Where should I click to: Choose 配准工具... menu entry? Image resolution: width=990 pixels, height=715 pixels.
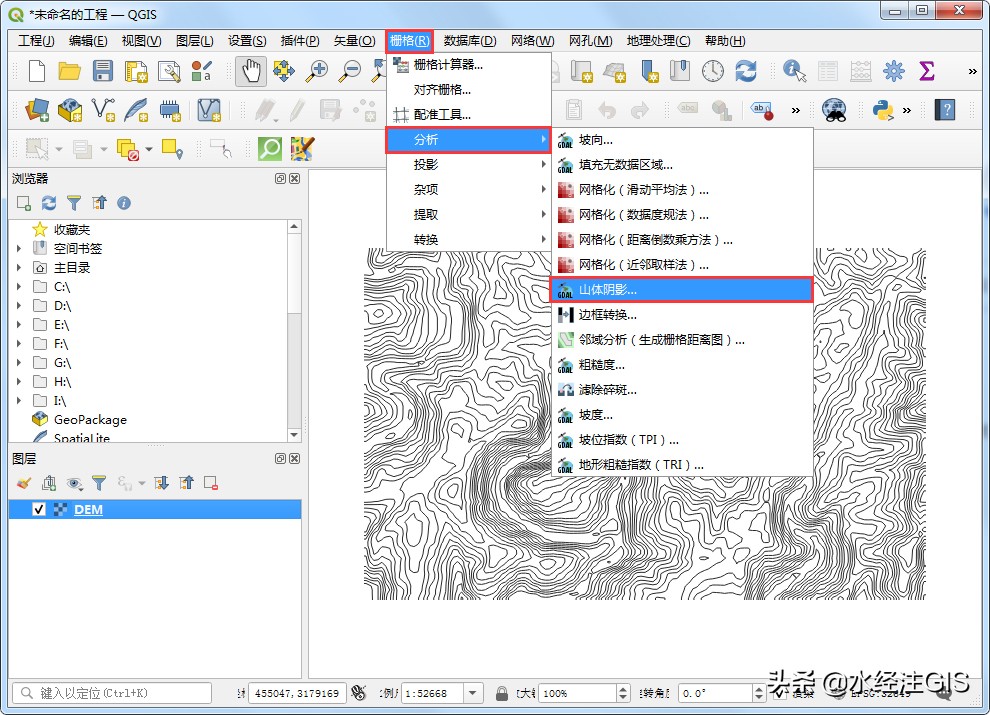pos(468,114)
